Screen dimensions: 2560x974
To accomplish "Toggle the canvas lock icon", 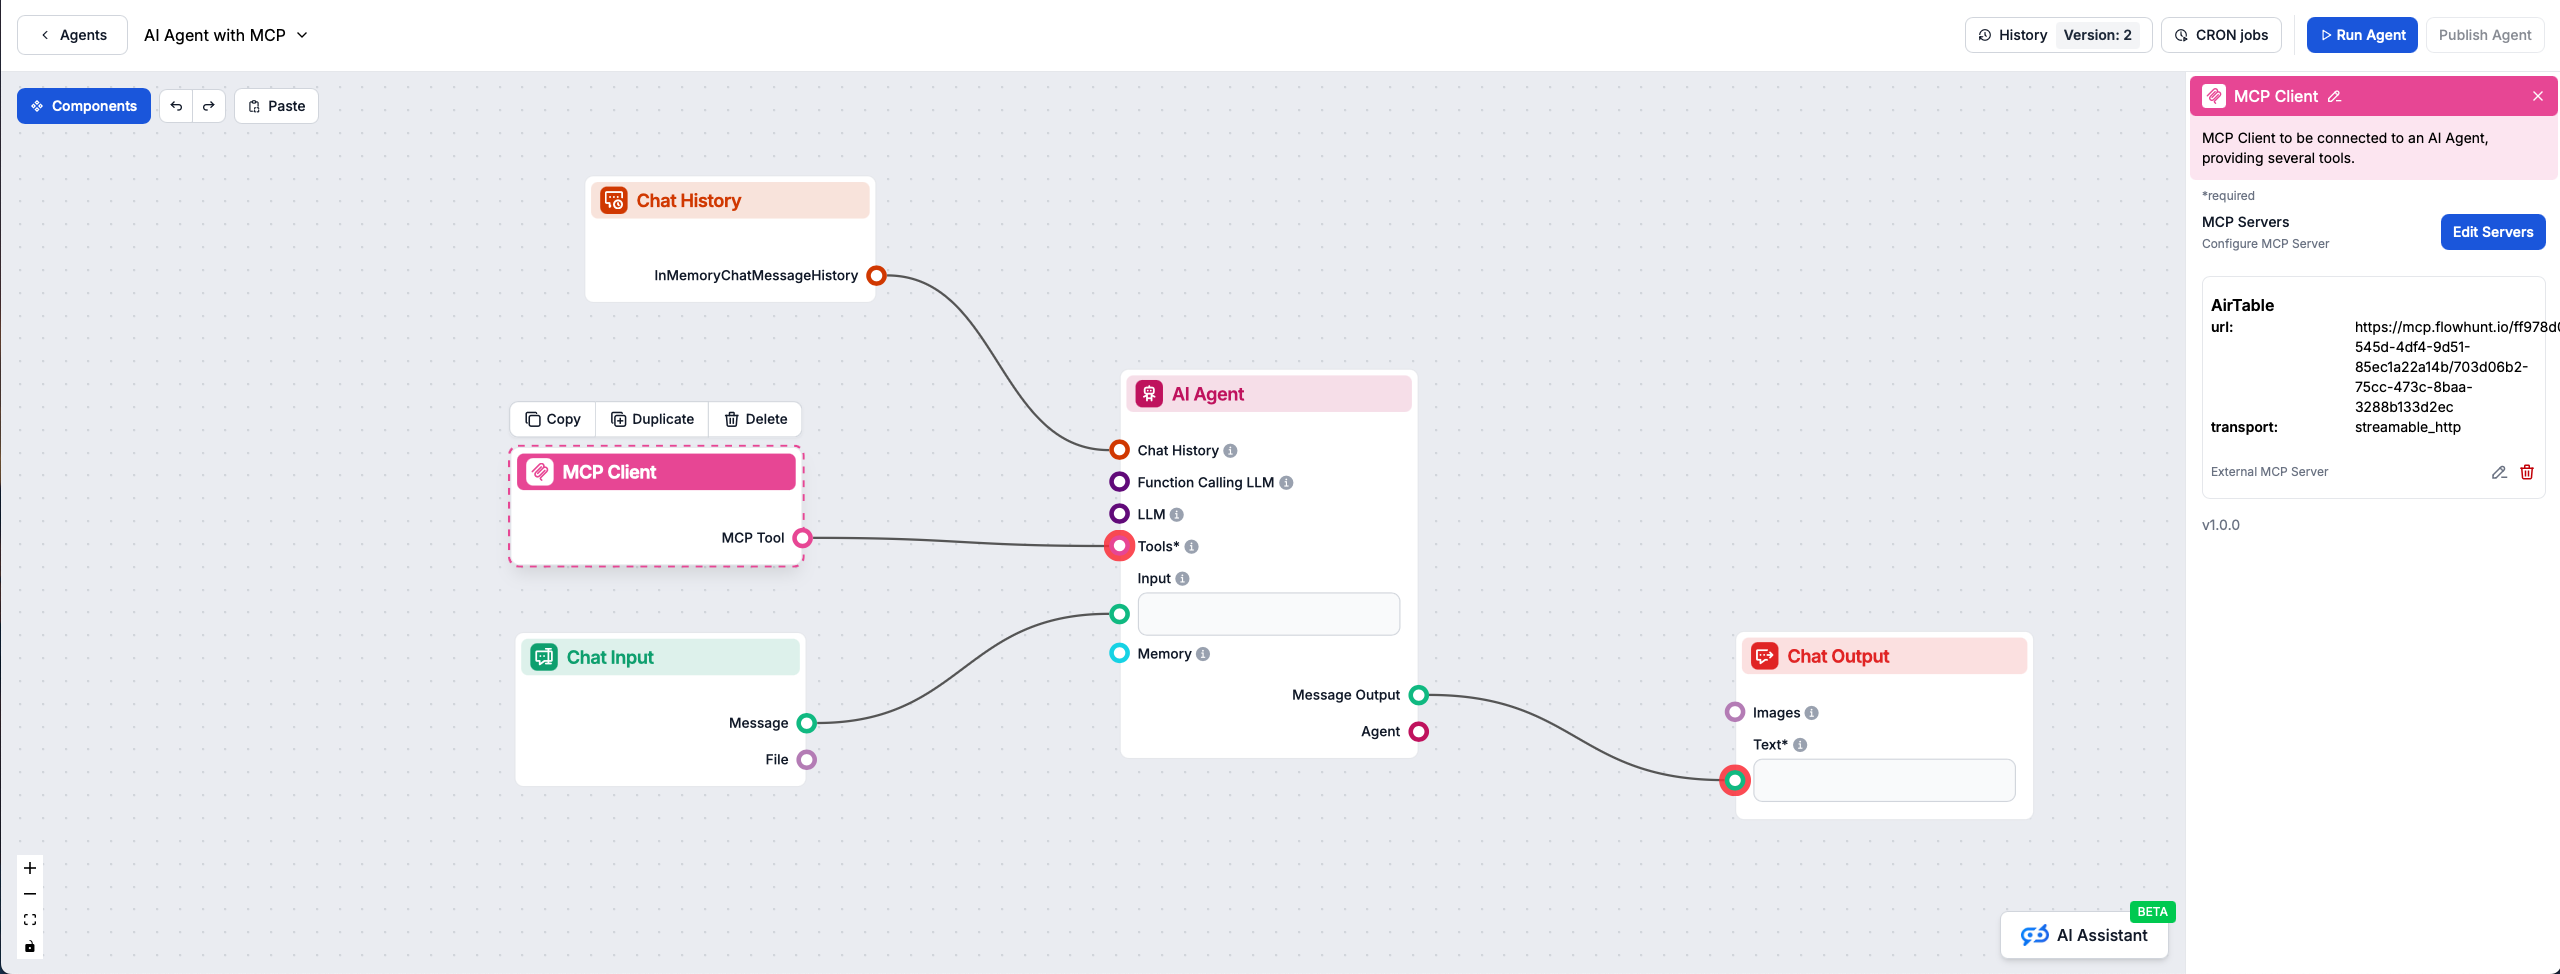I will [x=29, y=945].
